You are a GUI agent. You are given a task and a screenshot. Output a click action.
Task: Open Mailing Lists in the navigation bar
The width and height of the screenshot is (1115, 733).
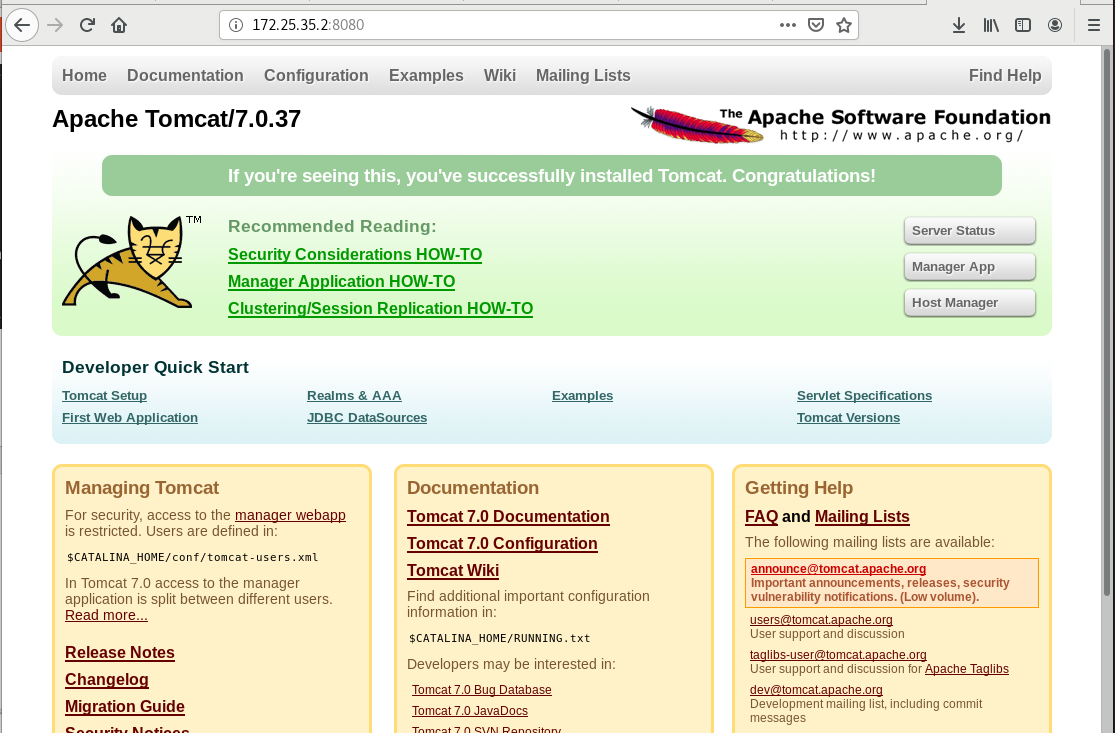coord(583,75)
